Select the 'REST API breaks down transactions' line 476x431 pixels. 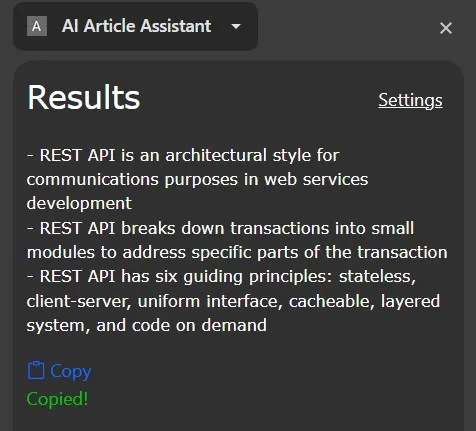coord(220,228)
